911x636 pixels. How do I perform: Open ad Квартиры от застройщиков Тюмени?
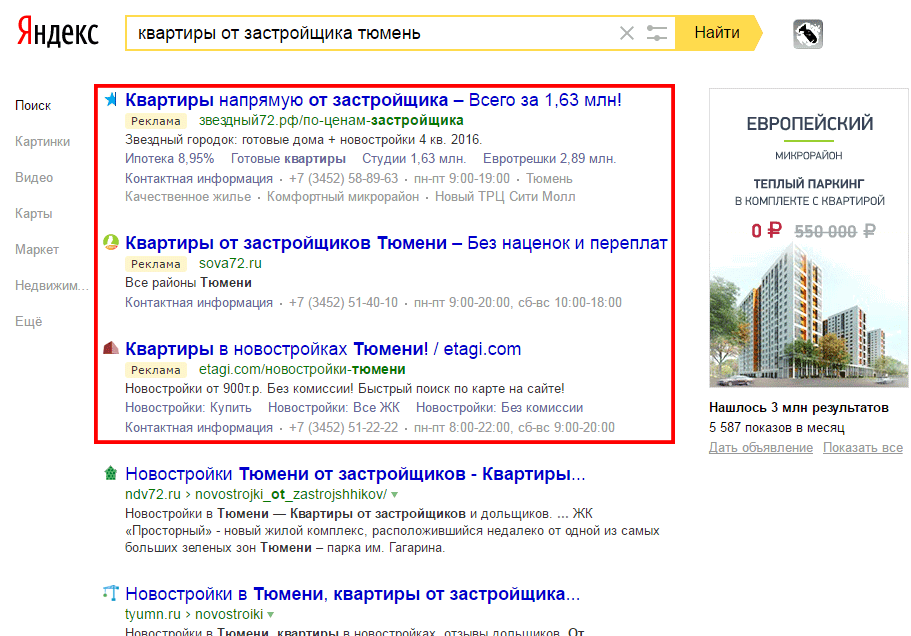coord(396,243)
